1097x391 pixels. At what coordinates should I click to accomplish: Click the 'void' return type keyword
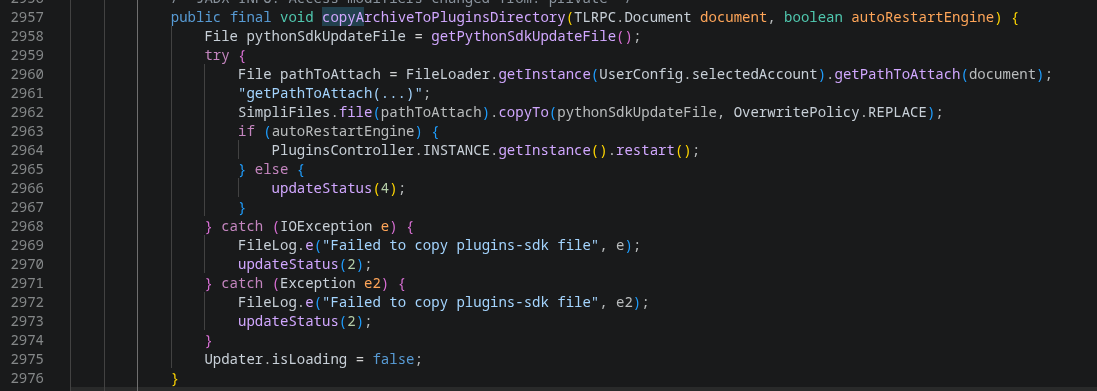(296, 17)
